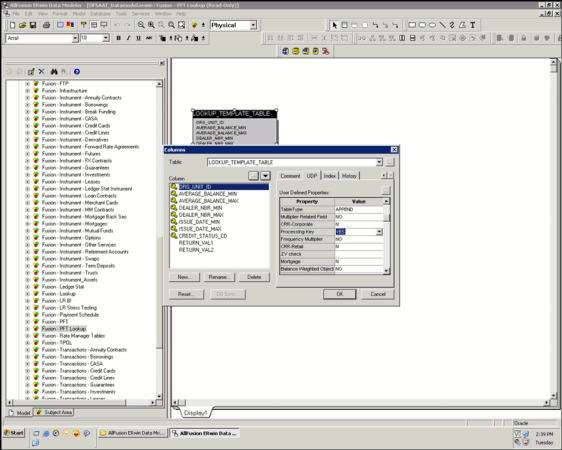Click UDP grid vertical scrollbar down arrow
Screen dimensions: 562x450
tap(386, 271)
